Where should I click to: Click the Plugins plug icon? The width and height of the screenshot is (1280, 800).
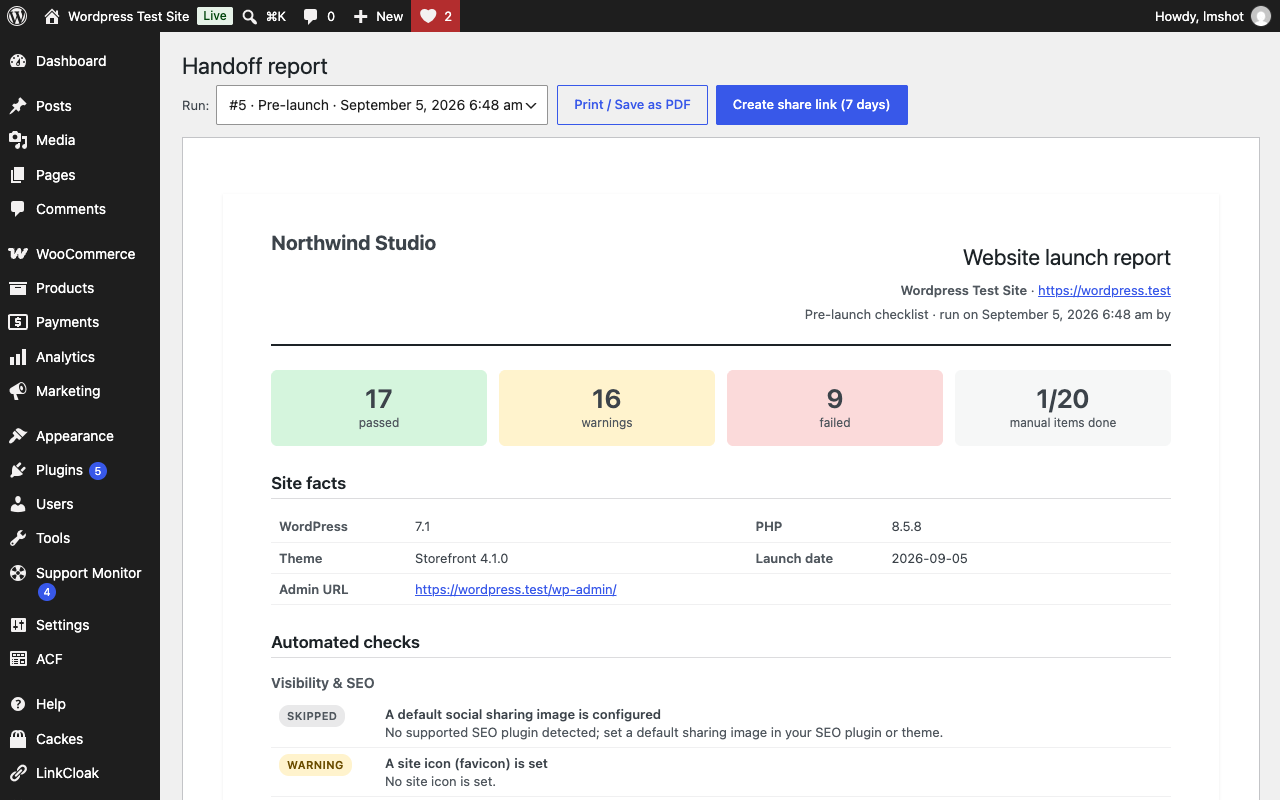tap(18, 470)
